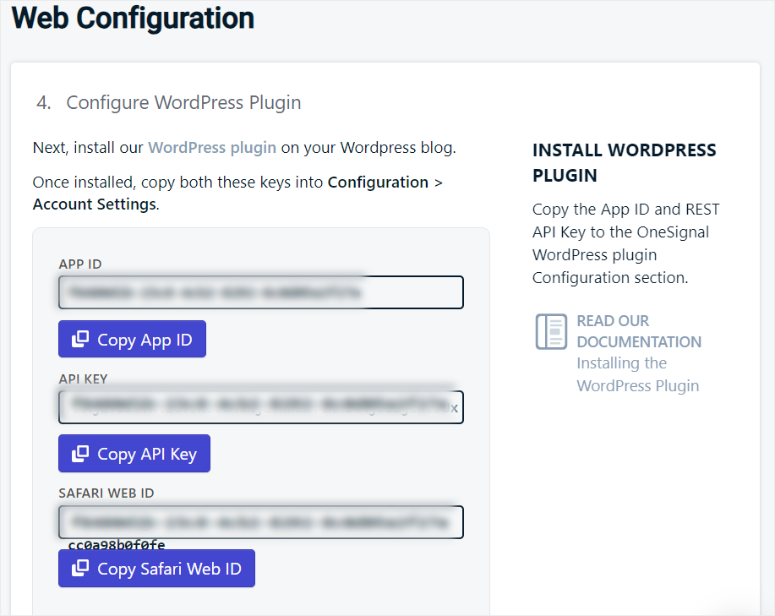This screenshot has height=616, width=775.
Task: Click the Copy API Key button
Action: point(134,453)
